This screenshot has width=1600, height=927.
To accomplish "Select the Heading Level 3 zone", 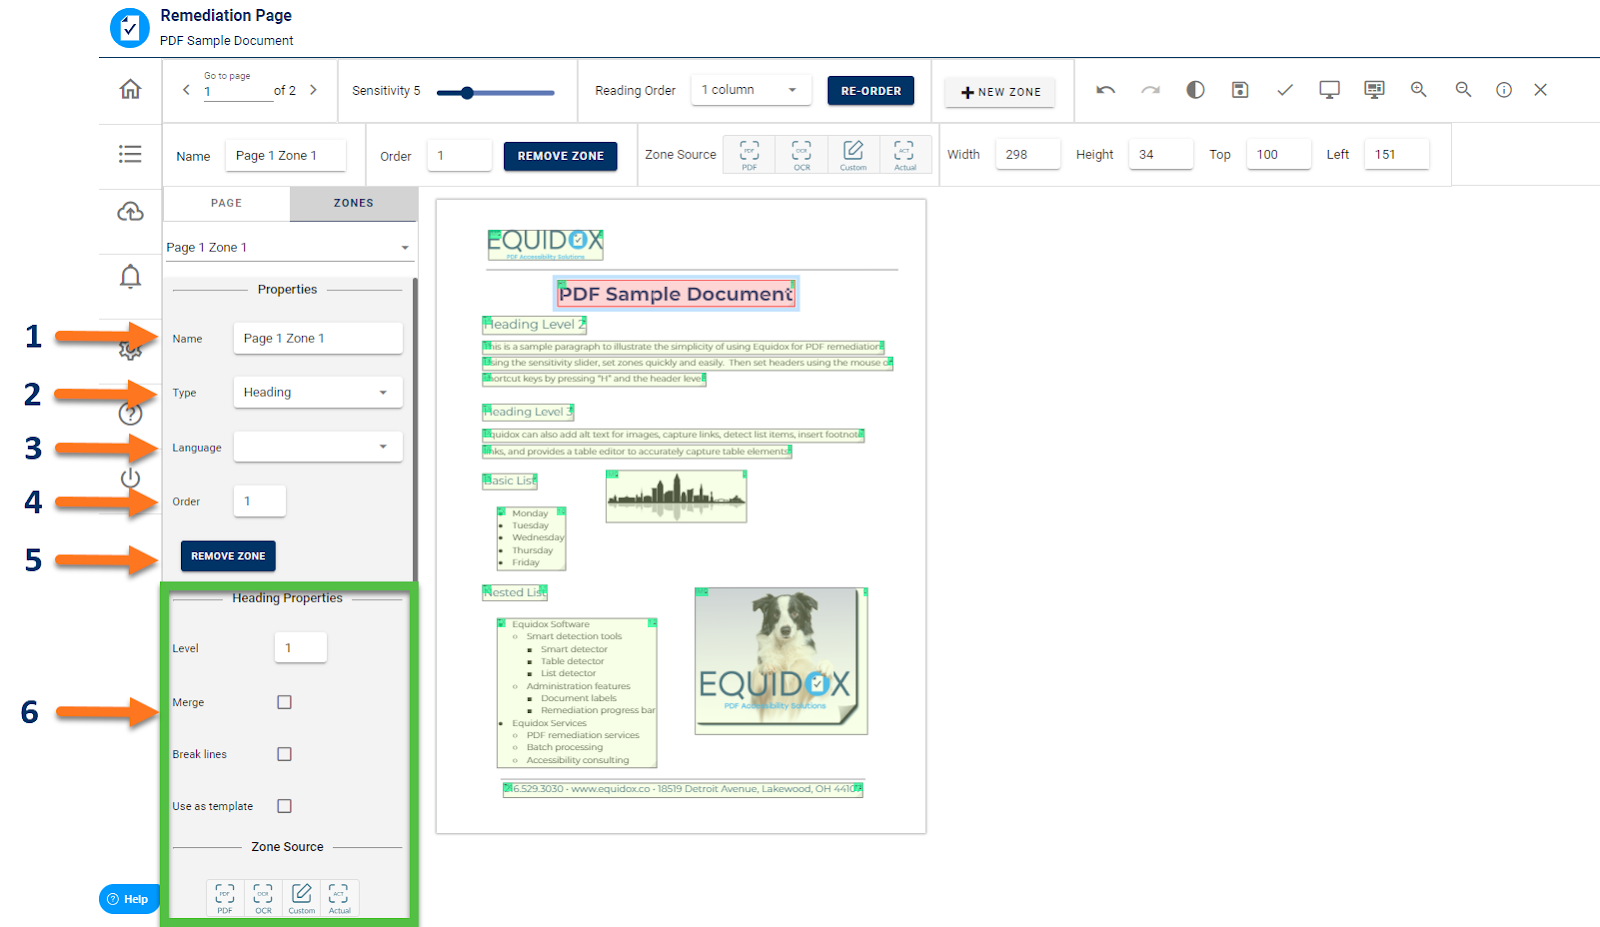I will coord(528,411).
